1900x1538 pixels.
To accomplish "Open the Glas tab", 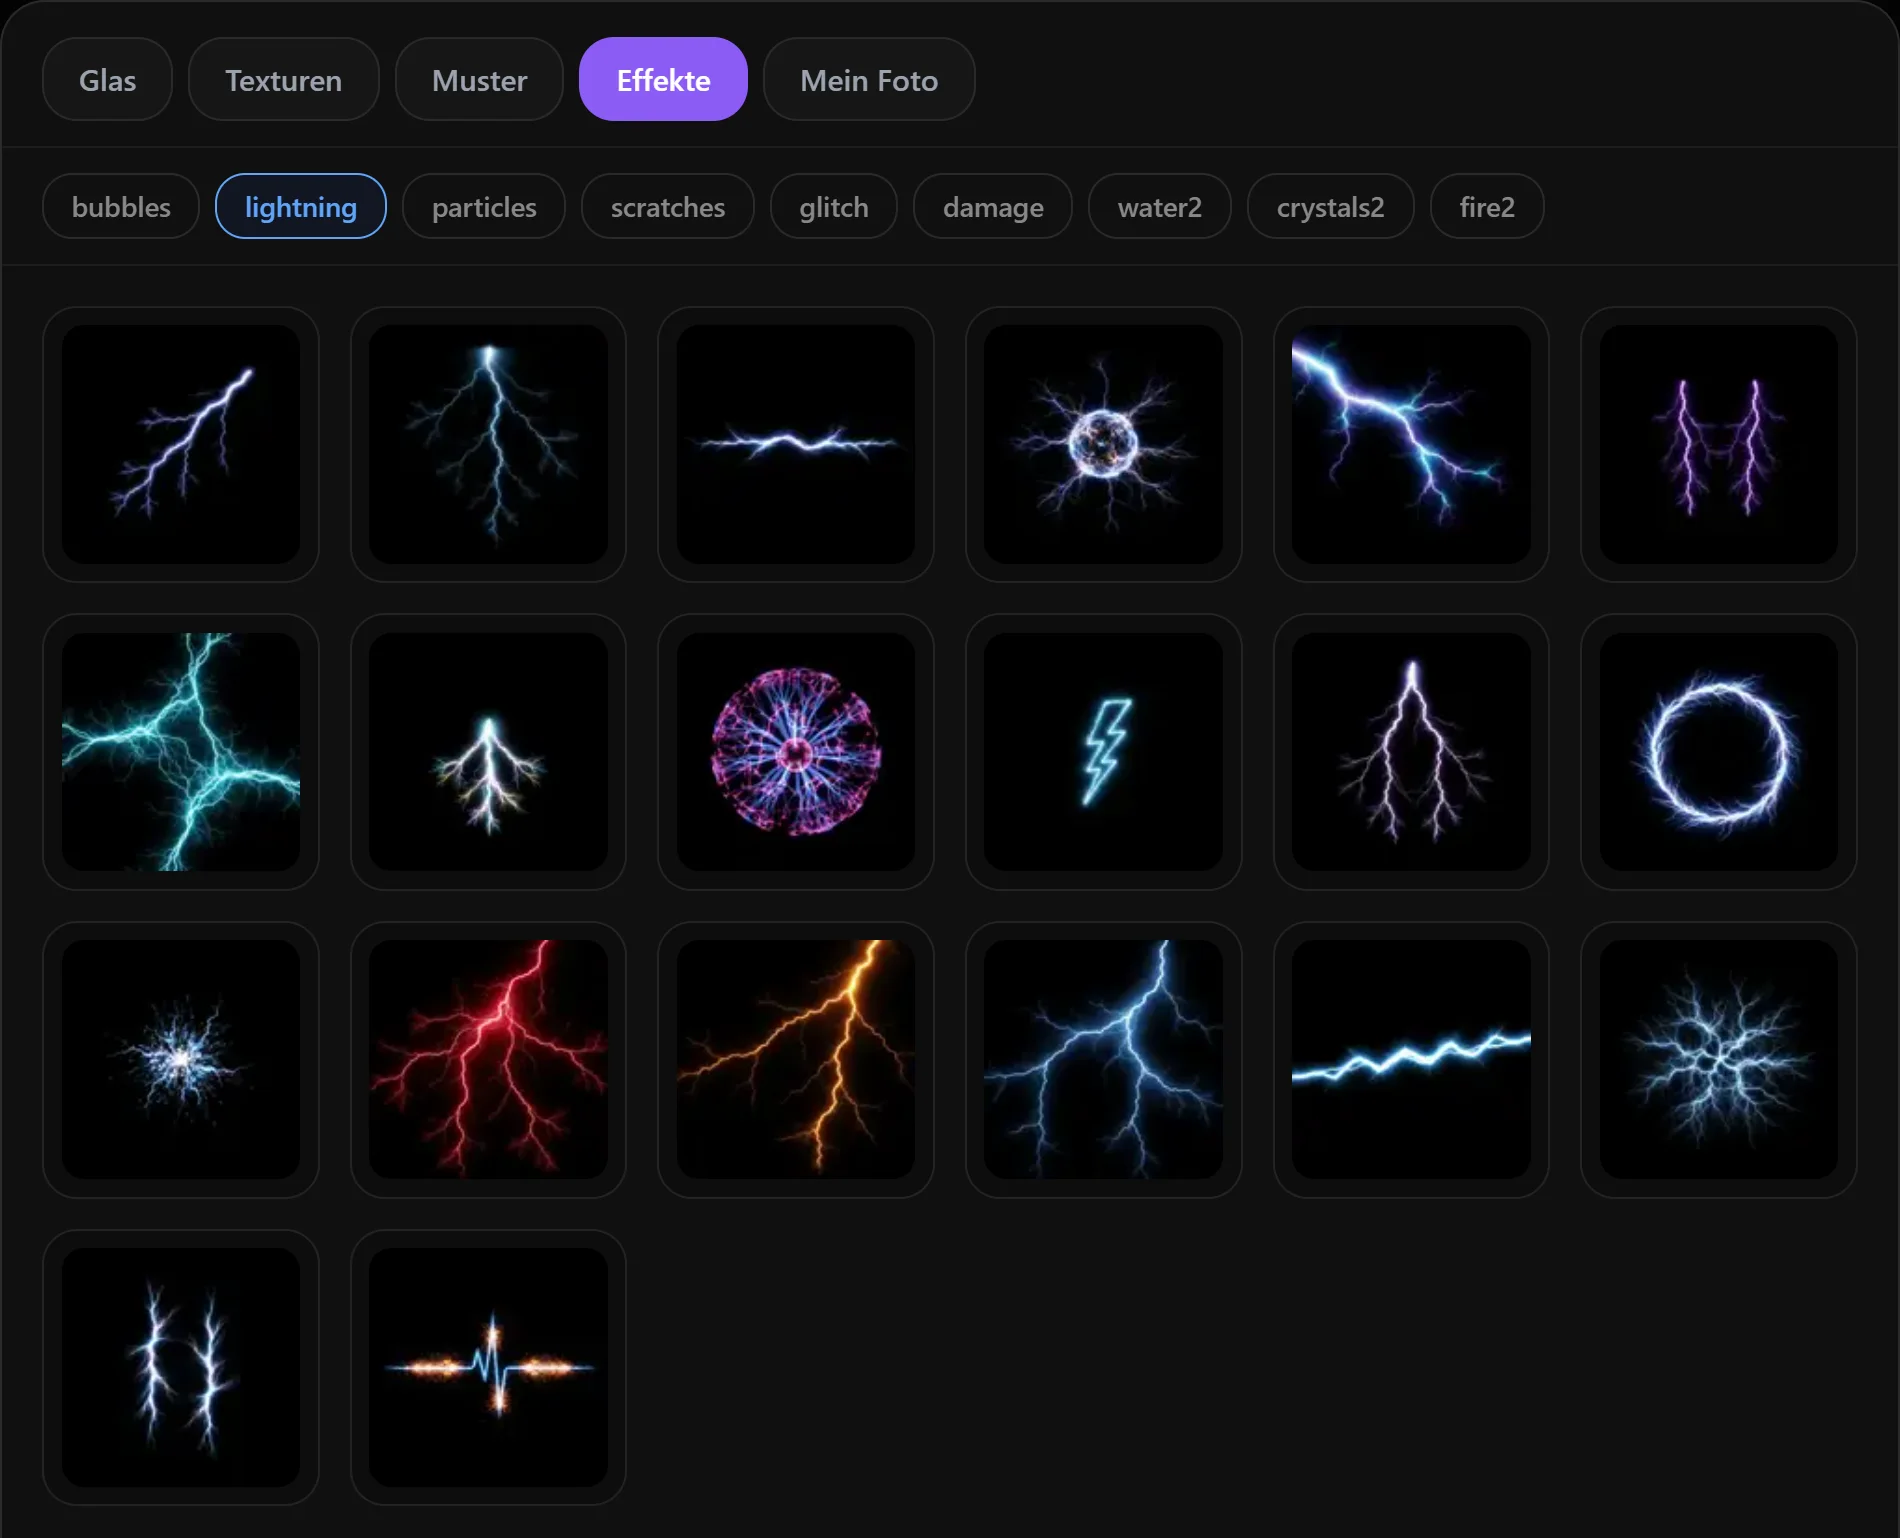I will click(x=107, y=80).
